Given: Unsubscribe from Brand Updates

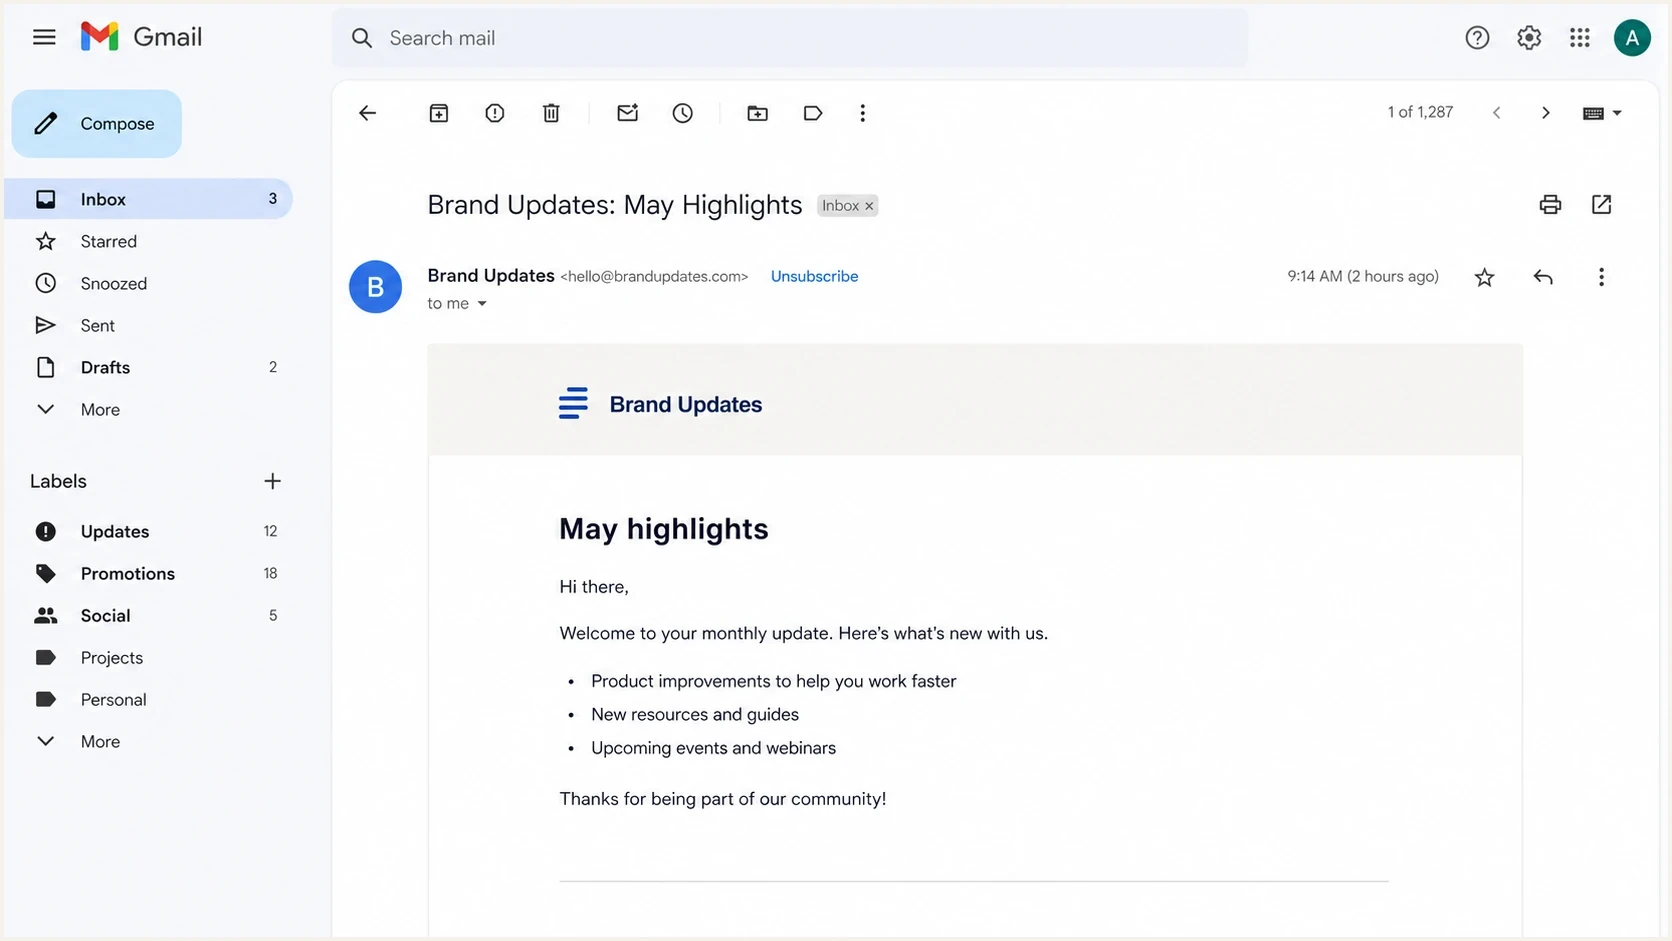Looking at the screenshot, I should coord(814,276).
